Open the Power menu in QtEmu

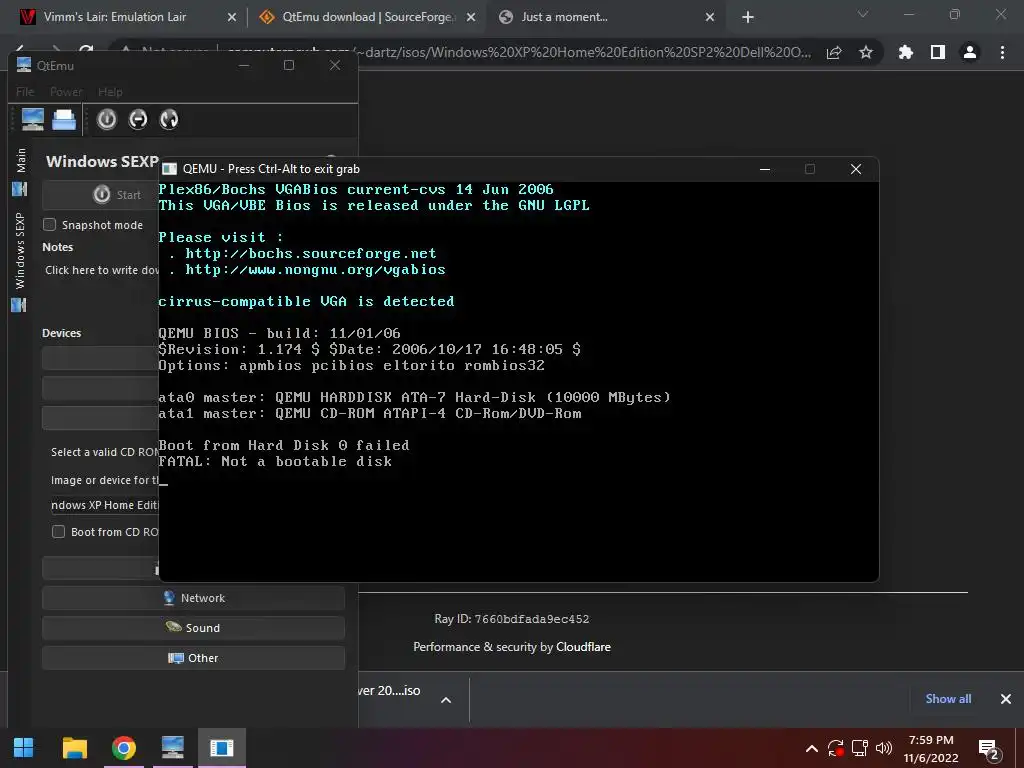(66, 92)
